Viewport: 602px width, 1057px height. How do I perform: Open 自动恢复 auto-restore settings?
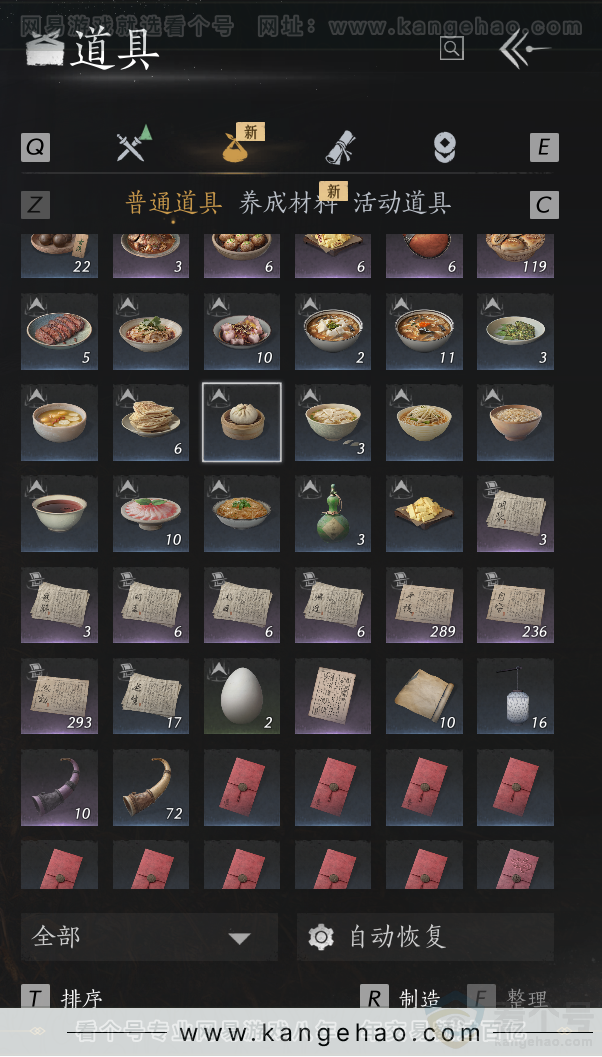tap(425, 937)
